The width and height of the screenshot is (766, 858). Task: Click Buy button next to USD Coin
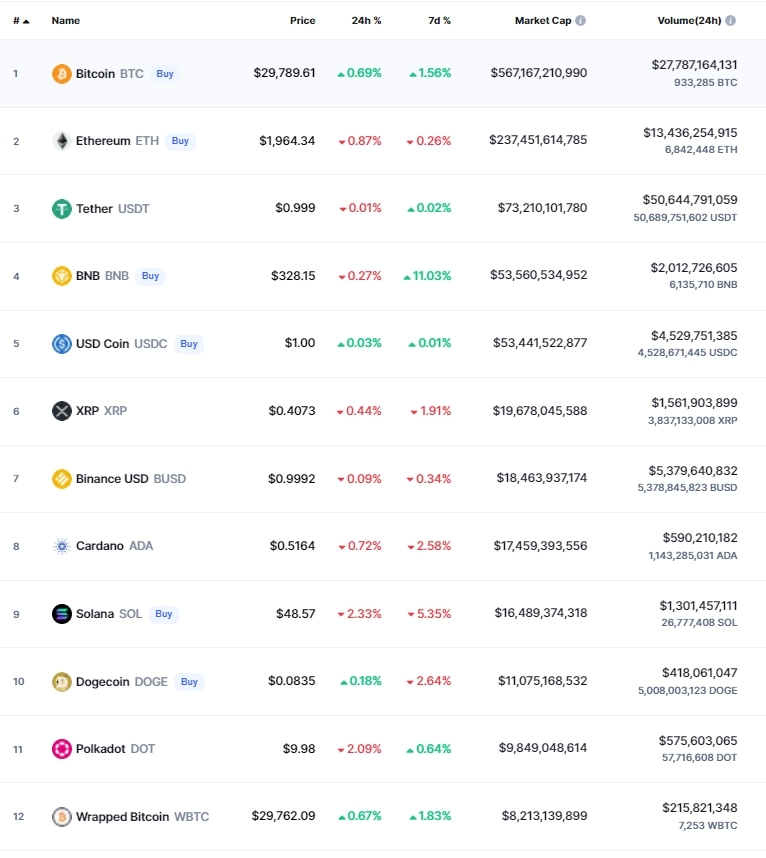189,344
